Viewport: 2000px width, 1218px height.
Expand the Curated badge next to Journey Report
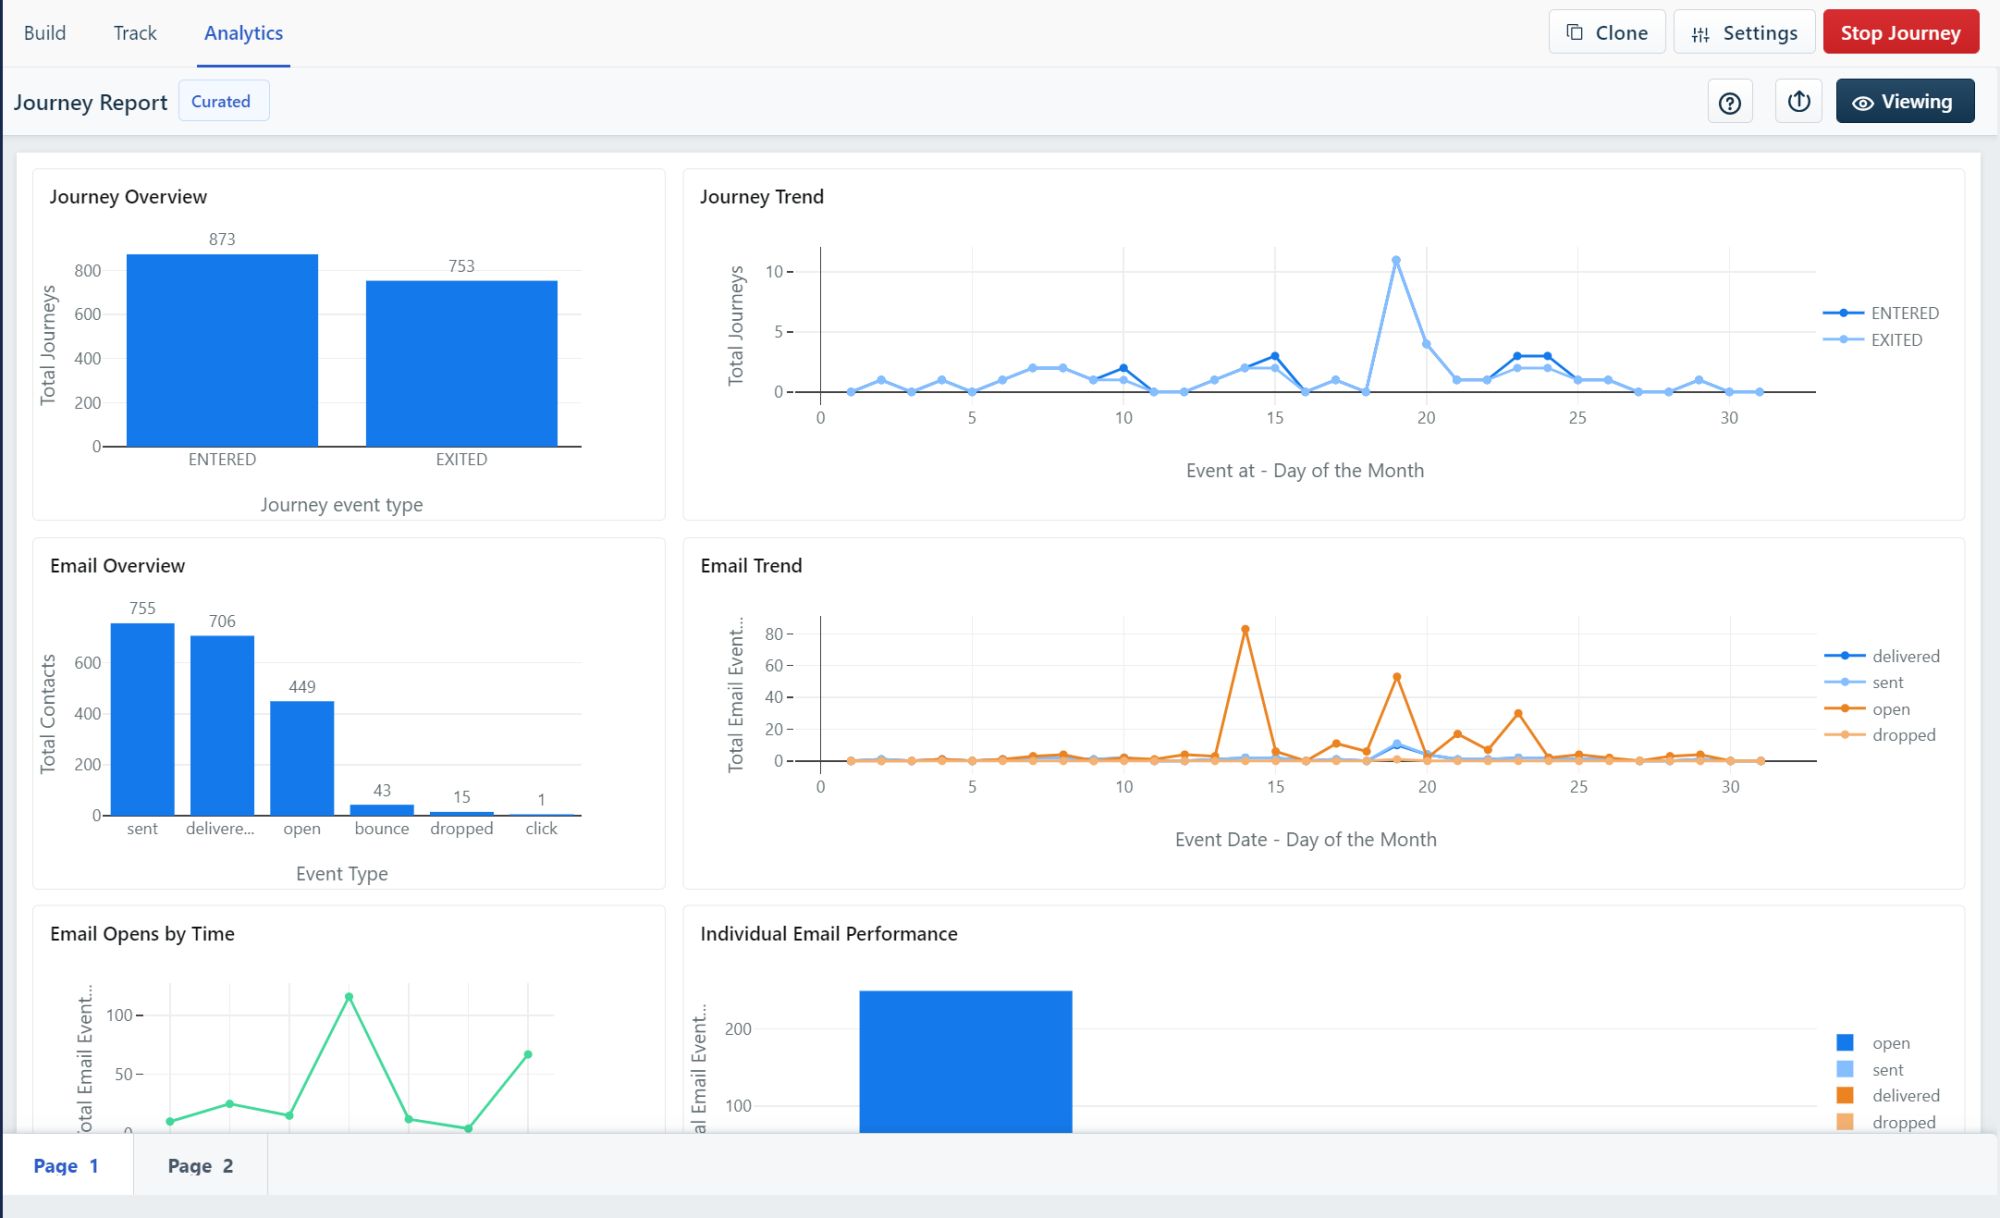(x=223, y=100)
